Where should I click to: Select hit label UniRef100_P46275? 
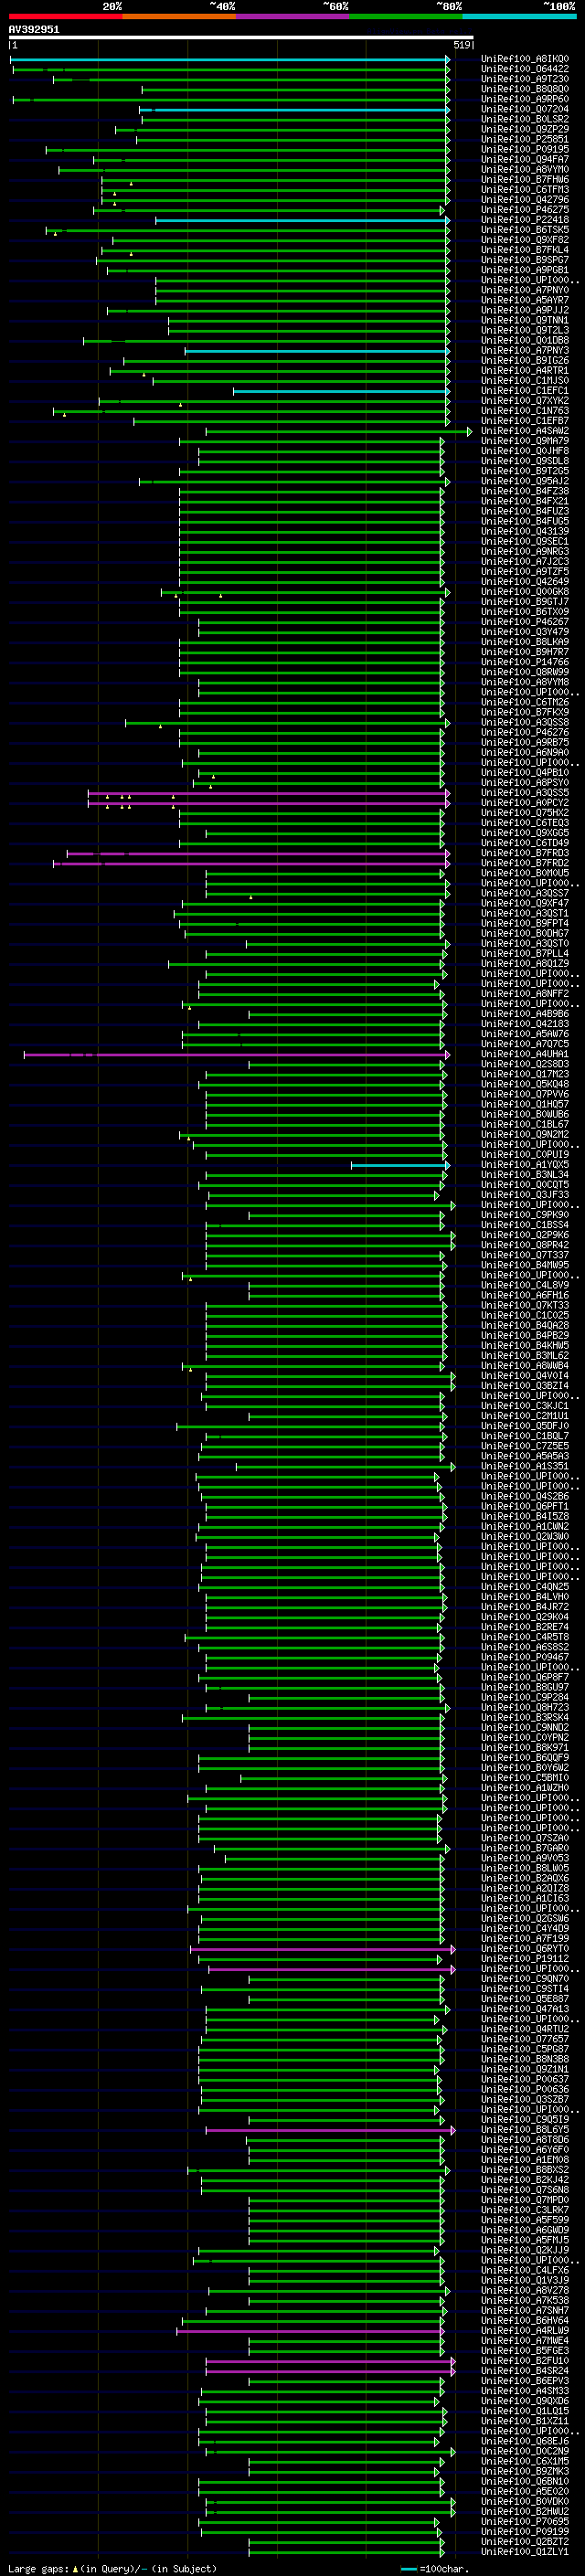525,210
